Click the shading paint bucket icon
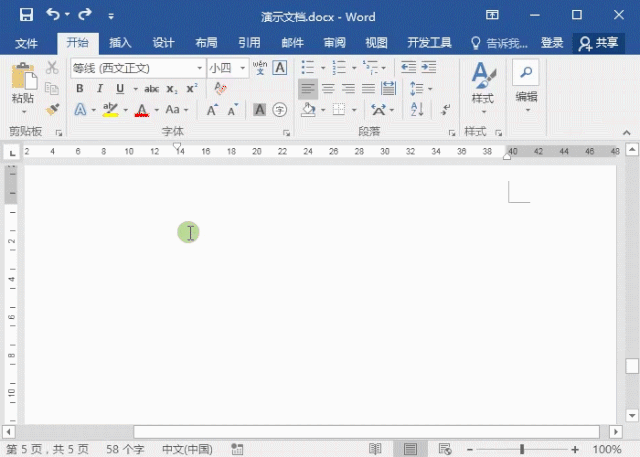Image resolution: width=640 pixels, height=457 pixels. click(308, 110)
